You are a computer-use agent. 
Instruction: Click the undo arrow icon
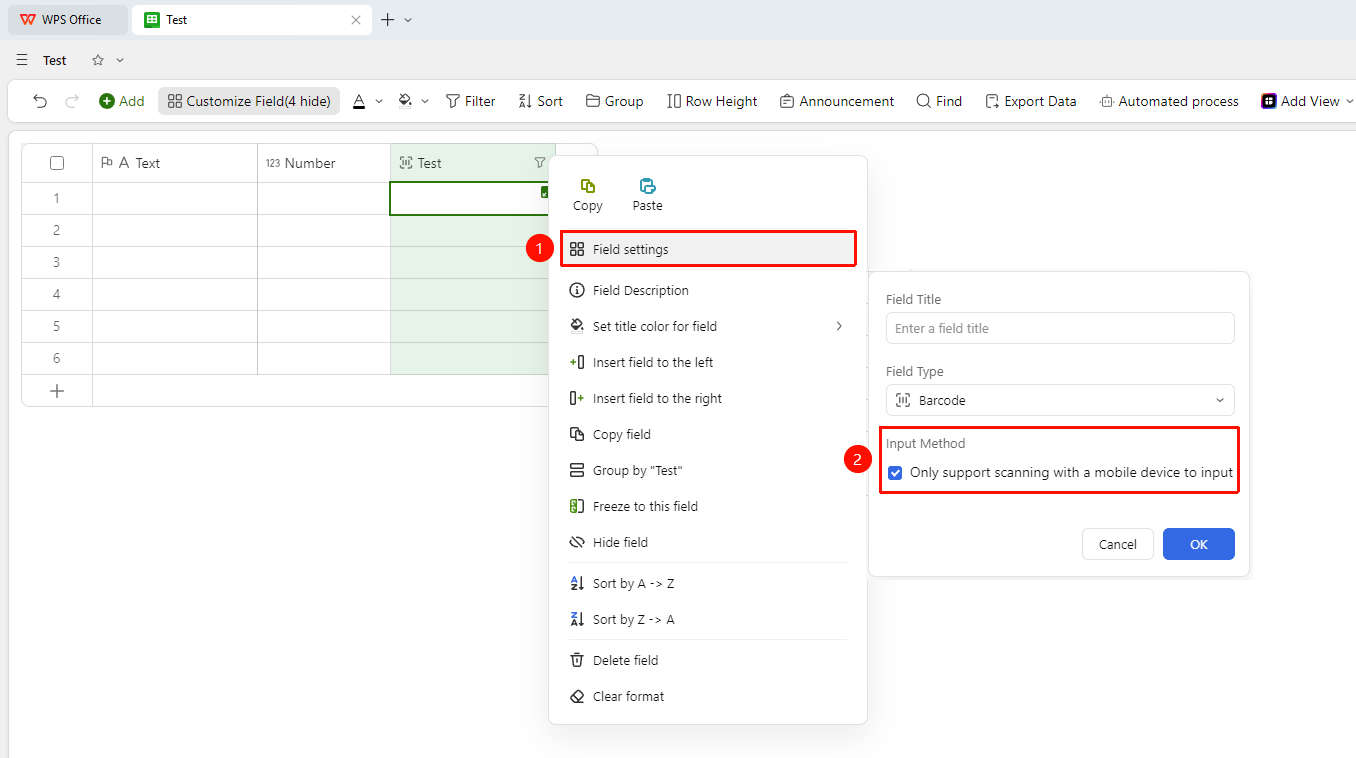40,101
